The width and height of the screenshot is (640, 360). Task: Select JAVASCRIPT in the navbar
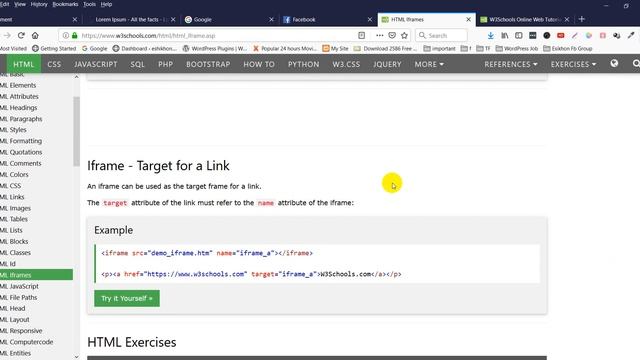[x=96, y=64]
